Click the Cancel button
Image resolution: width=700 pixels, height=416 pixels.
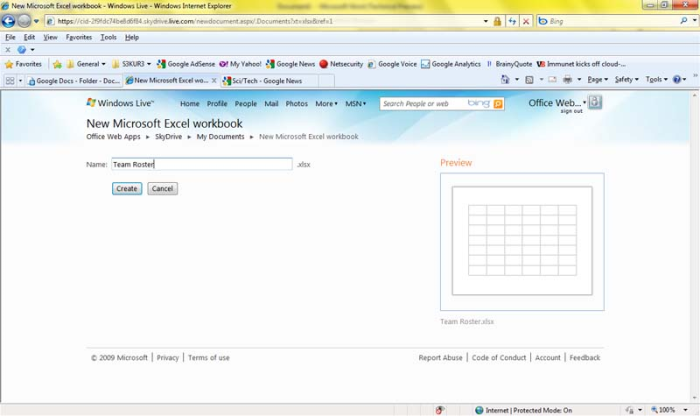point(162,188)
